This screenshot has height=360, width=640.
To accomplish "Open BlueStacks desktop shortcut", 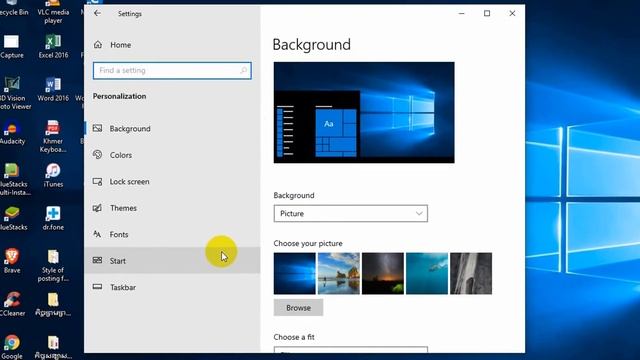I will (12, 218).
